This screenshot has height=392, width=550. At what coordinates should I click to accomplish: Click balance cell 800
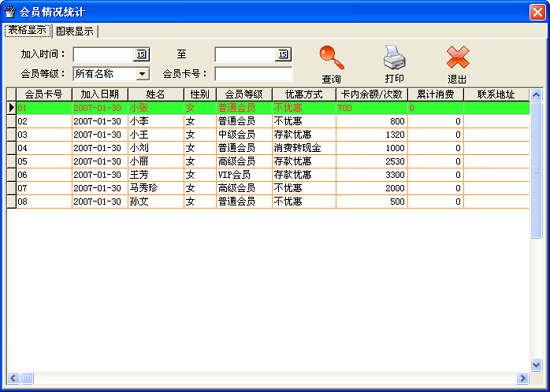pos(371,121)
